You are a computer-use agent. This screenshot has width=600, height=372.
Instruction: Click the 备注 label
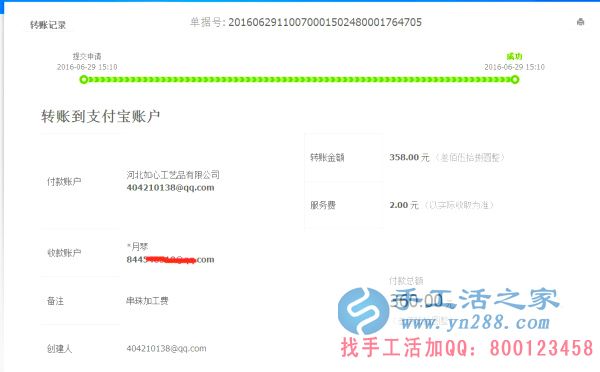pos(55,301)
